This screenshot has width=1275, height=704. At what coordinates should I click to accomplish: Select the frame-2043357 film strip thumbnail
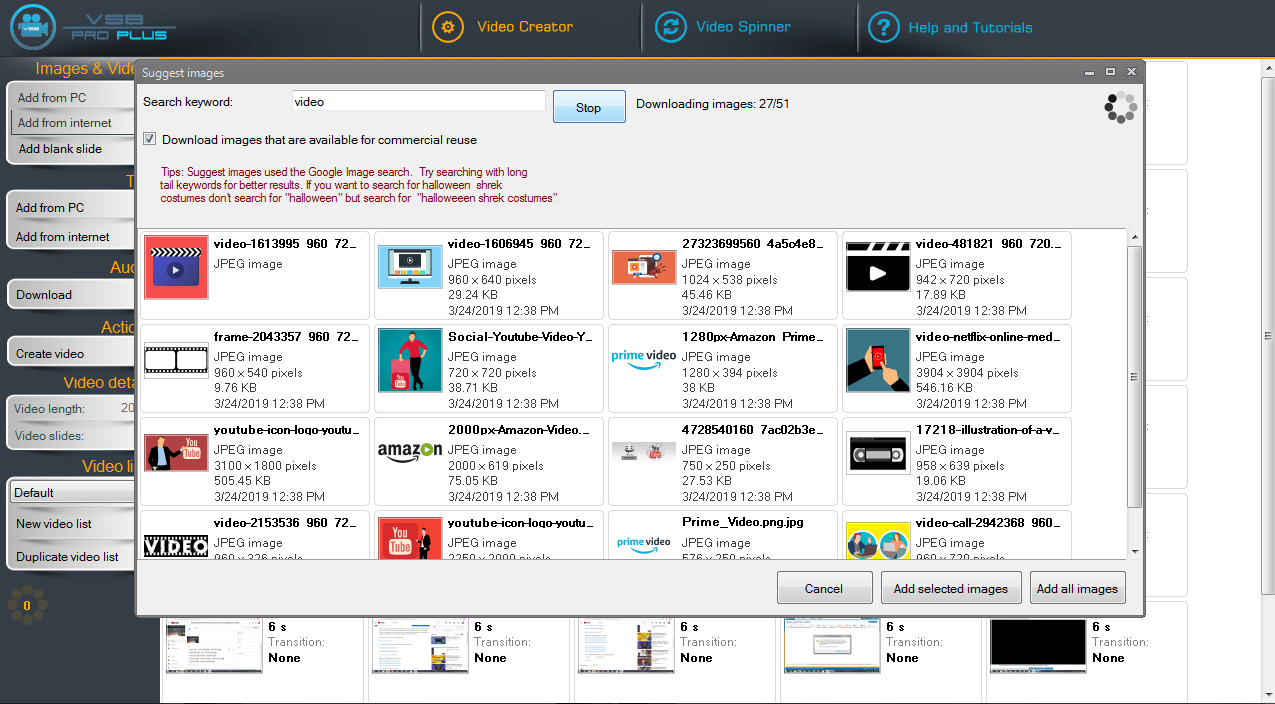[176, 360]
